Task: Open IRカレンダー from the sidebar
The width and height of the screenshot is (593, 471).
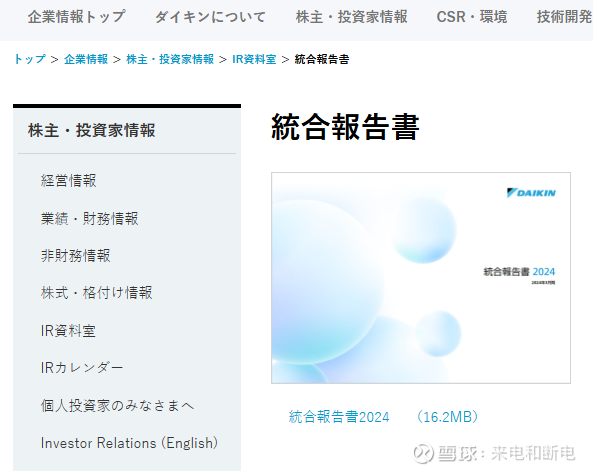Action: [82, 367]
